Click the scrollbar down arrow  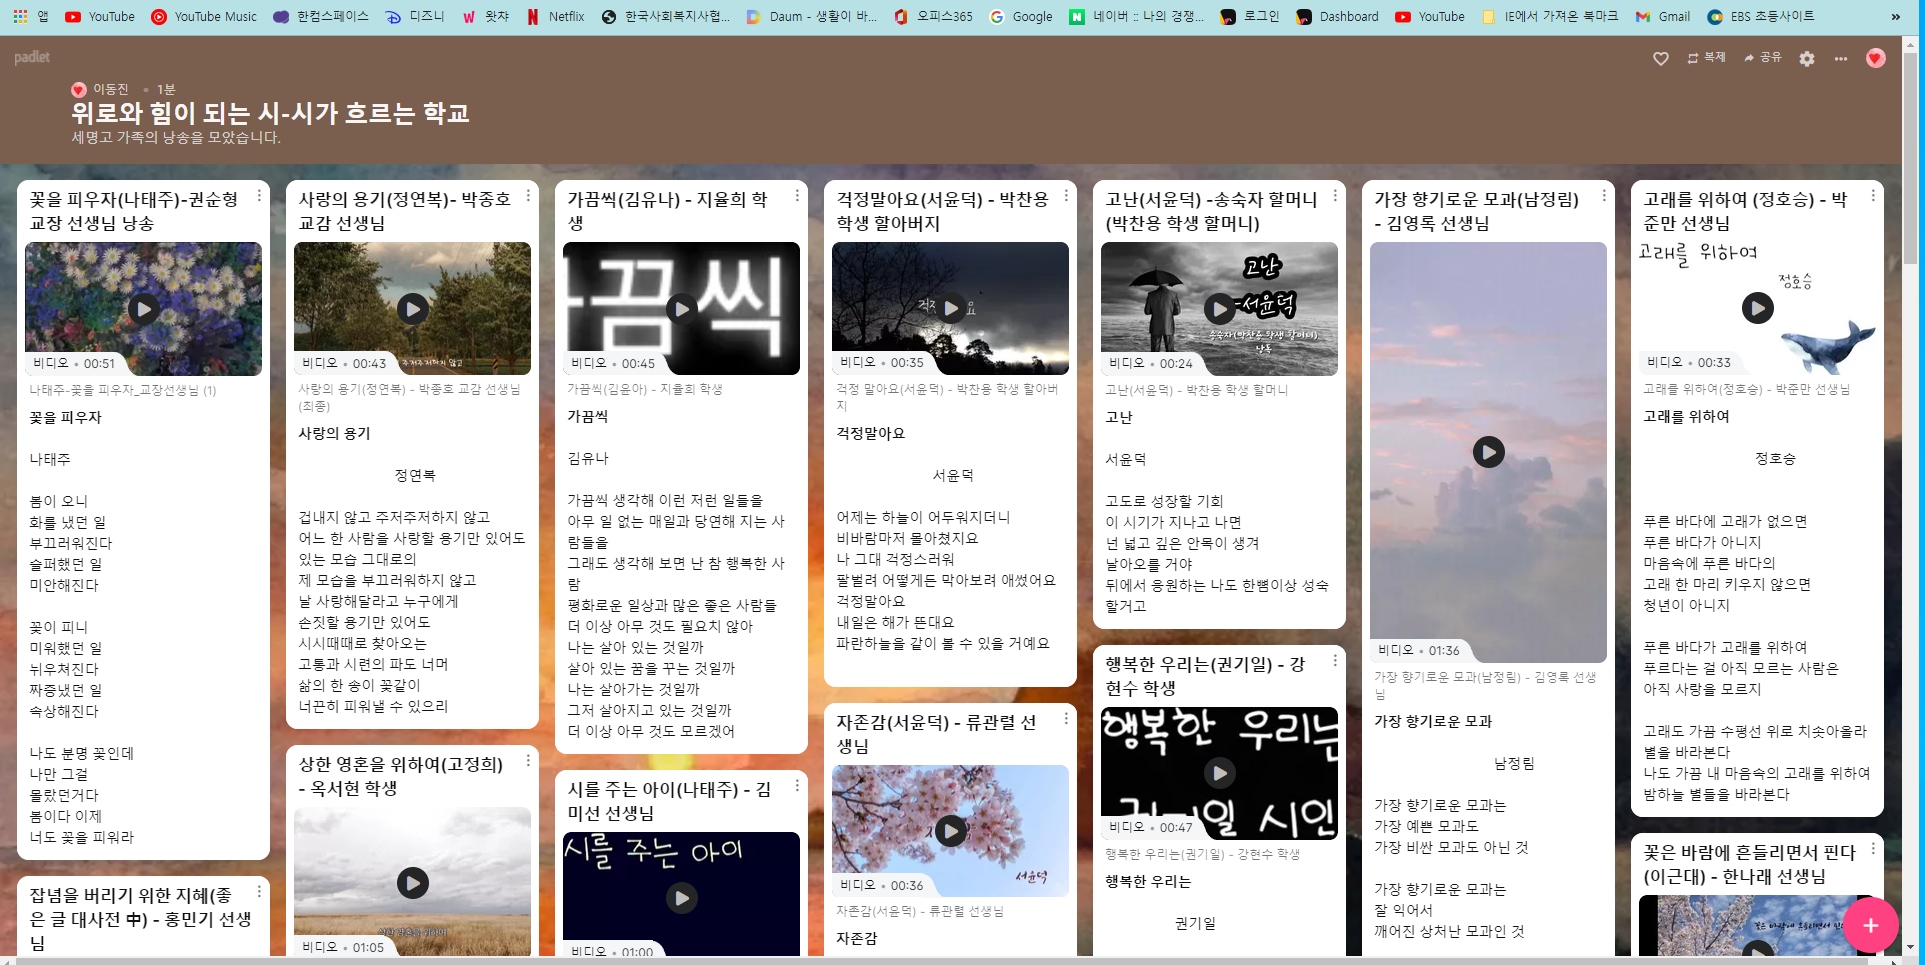click(1910, 946)
